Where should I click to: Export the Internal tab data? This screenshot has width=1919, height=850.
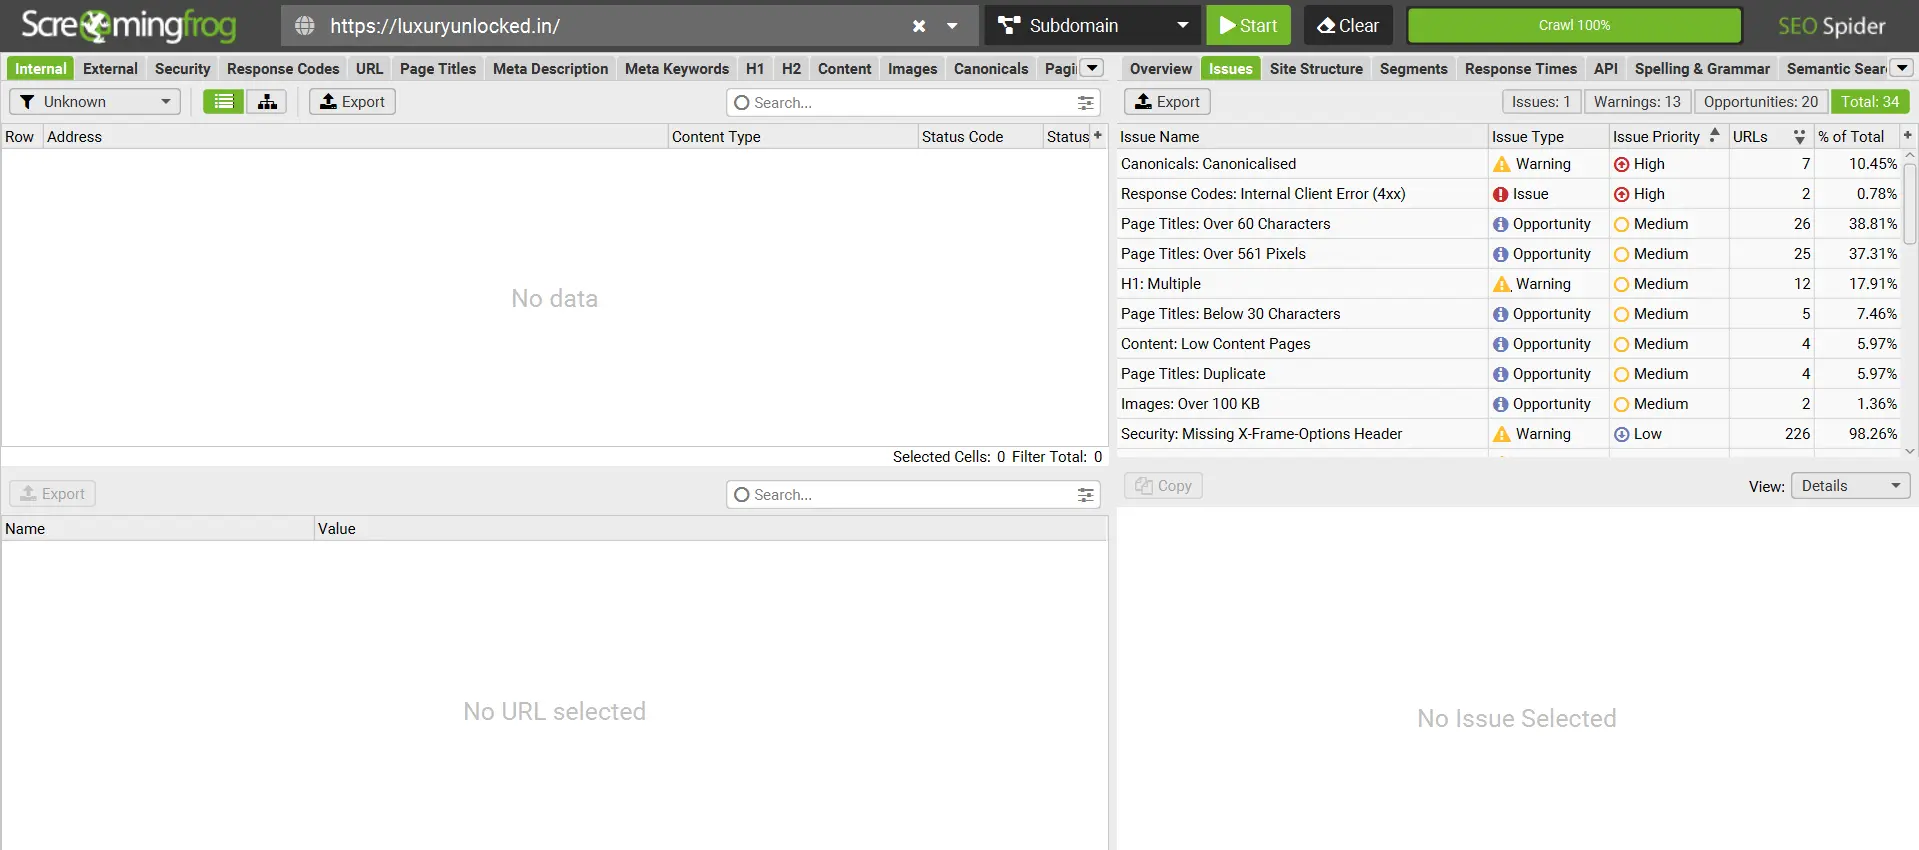pyautogui.click(x=352, y=101)
